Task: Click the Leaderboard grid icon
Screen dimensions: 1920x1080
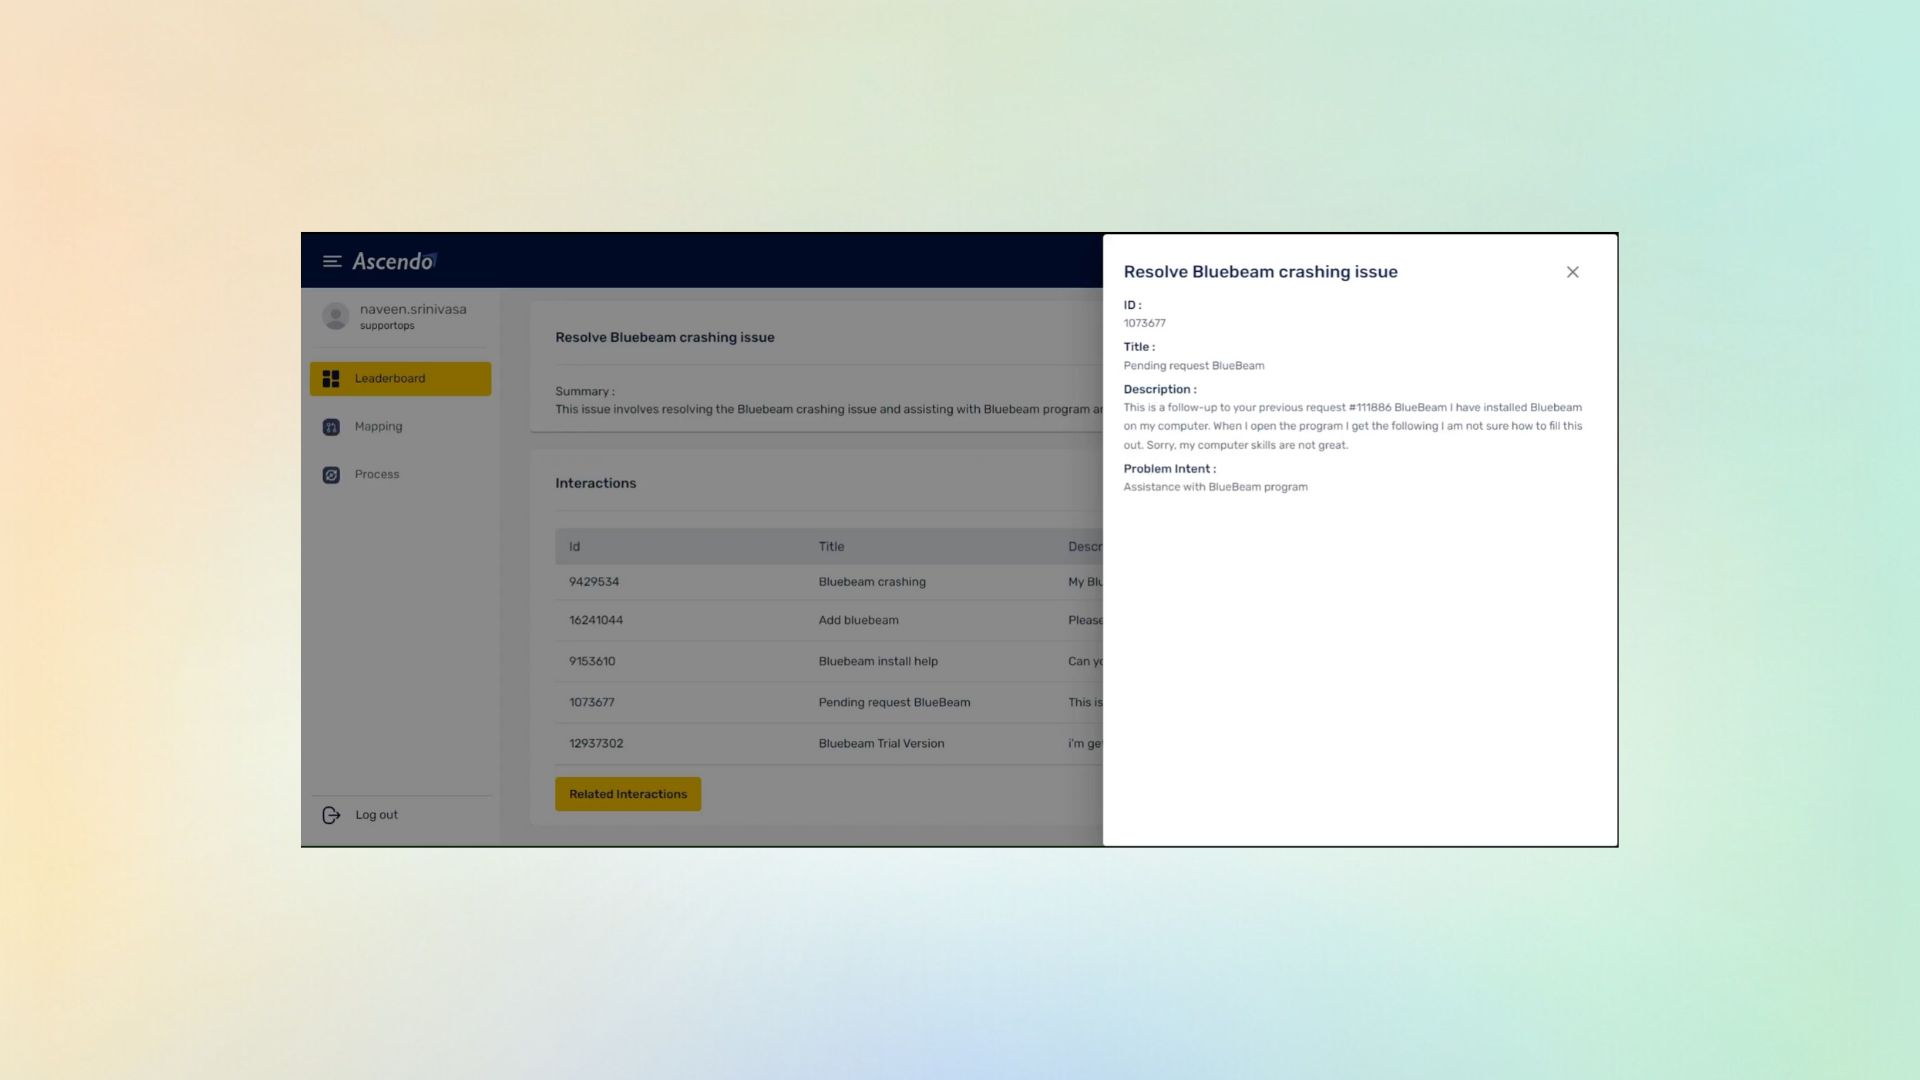Action: click(x=331, y=379)
